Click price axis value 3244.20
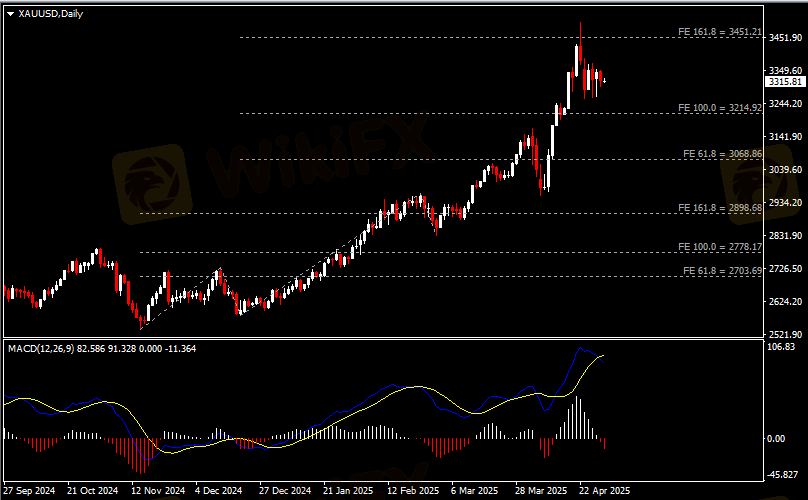808x500 pixels. [785, 104]
